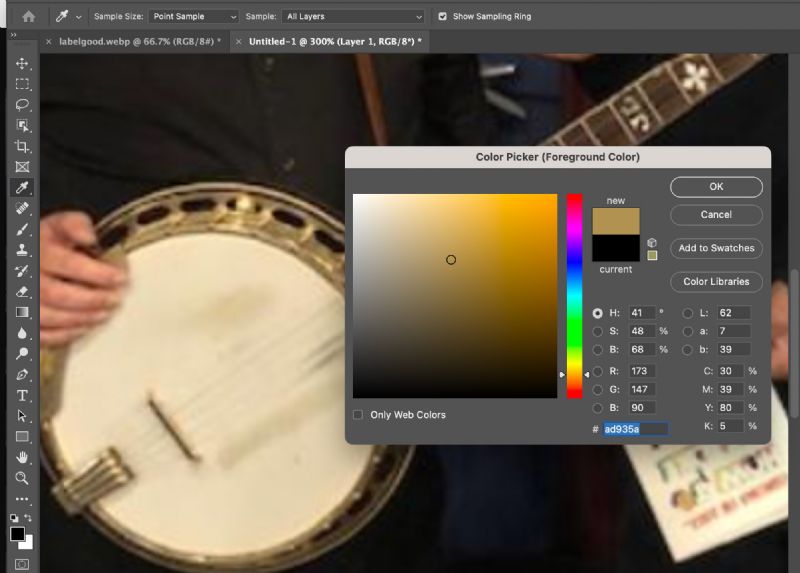Toggle the Show Sampling Ring checkbox
Screen dimensions: 800x573
point(442,16)
